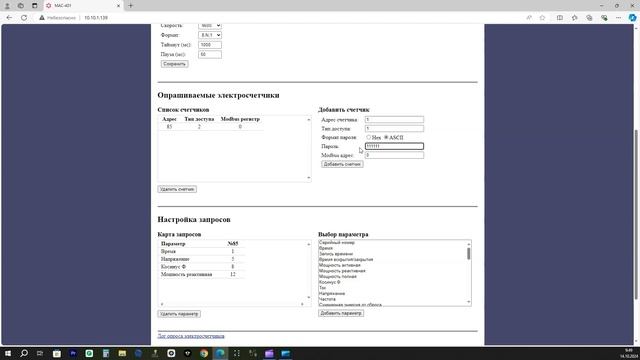Click the taskbar clock and date
Image resolution: width=640 pixels, height=360 pixels.
click(x=628, y=353)
